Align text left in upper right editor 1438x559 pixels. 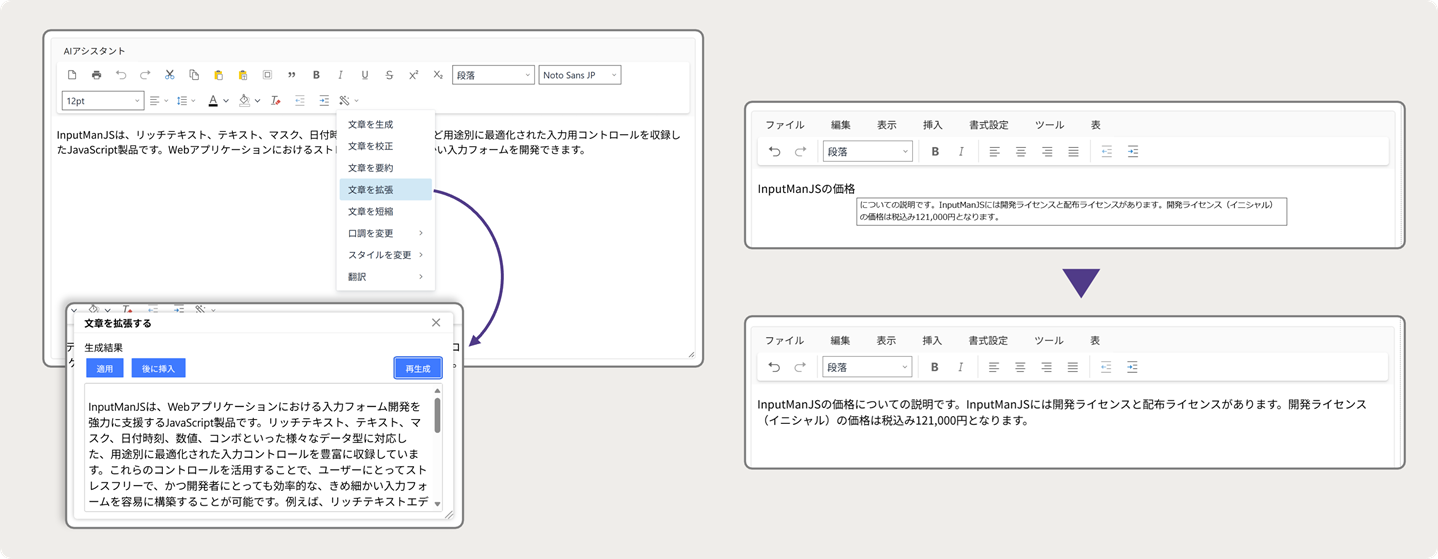click(x=995, y=152)
